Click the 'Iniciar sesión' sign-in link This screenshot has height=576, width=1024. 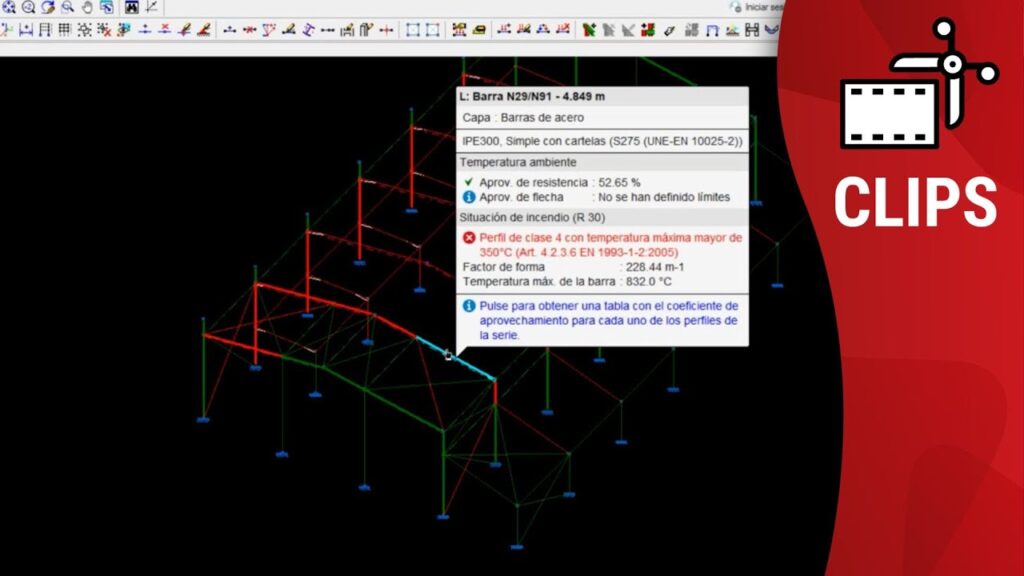tap(760, 7)
